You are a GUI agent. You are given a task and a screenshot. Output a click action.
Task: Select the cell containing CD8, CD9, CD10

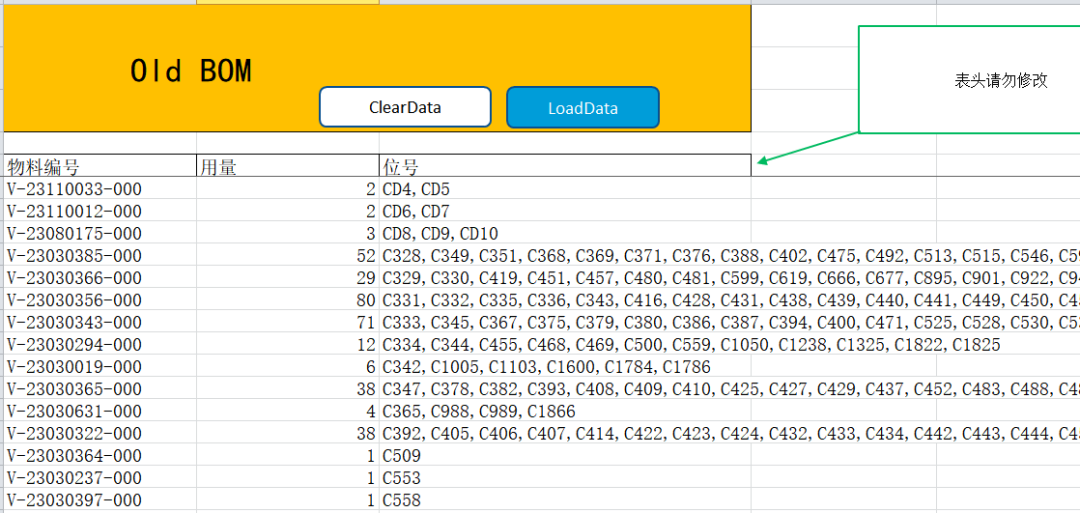point(565,233)
